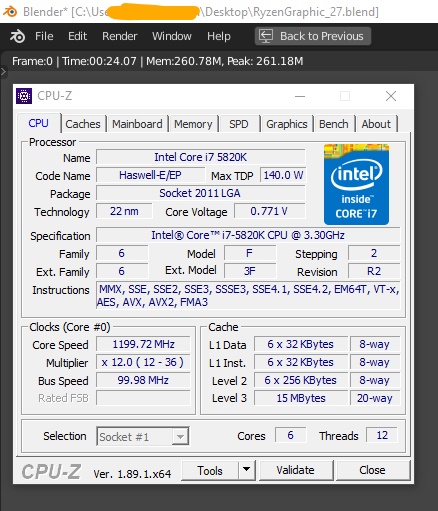438x511 pixels.
Task: Open the Blender Window menu
Action: [x=172, y=36]
